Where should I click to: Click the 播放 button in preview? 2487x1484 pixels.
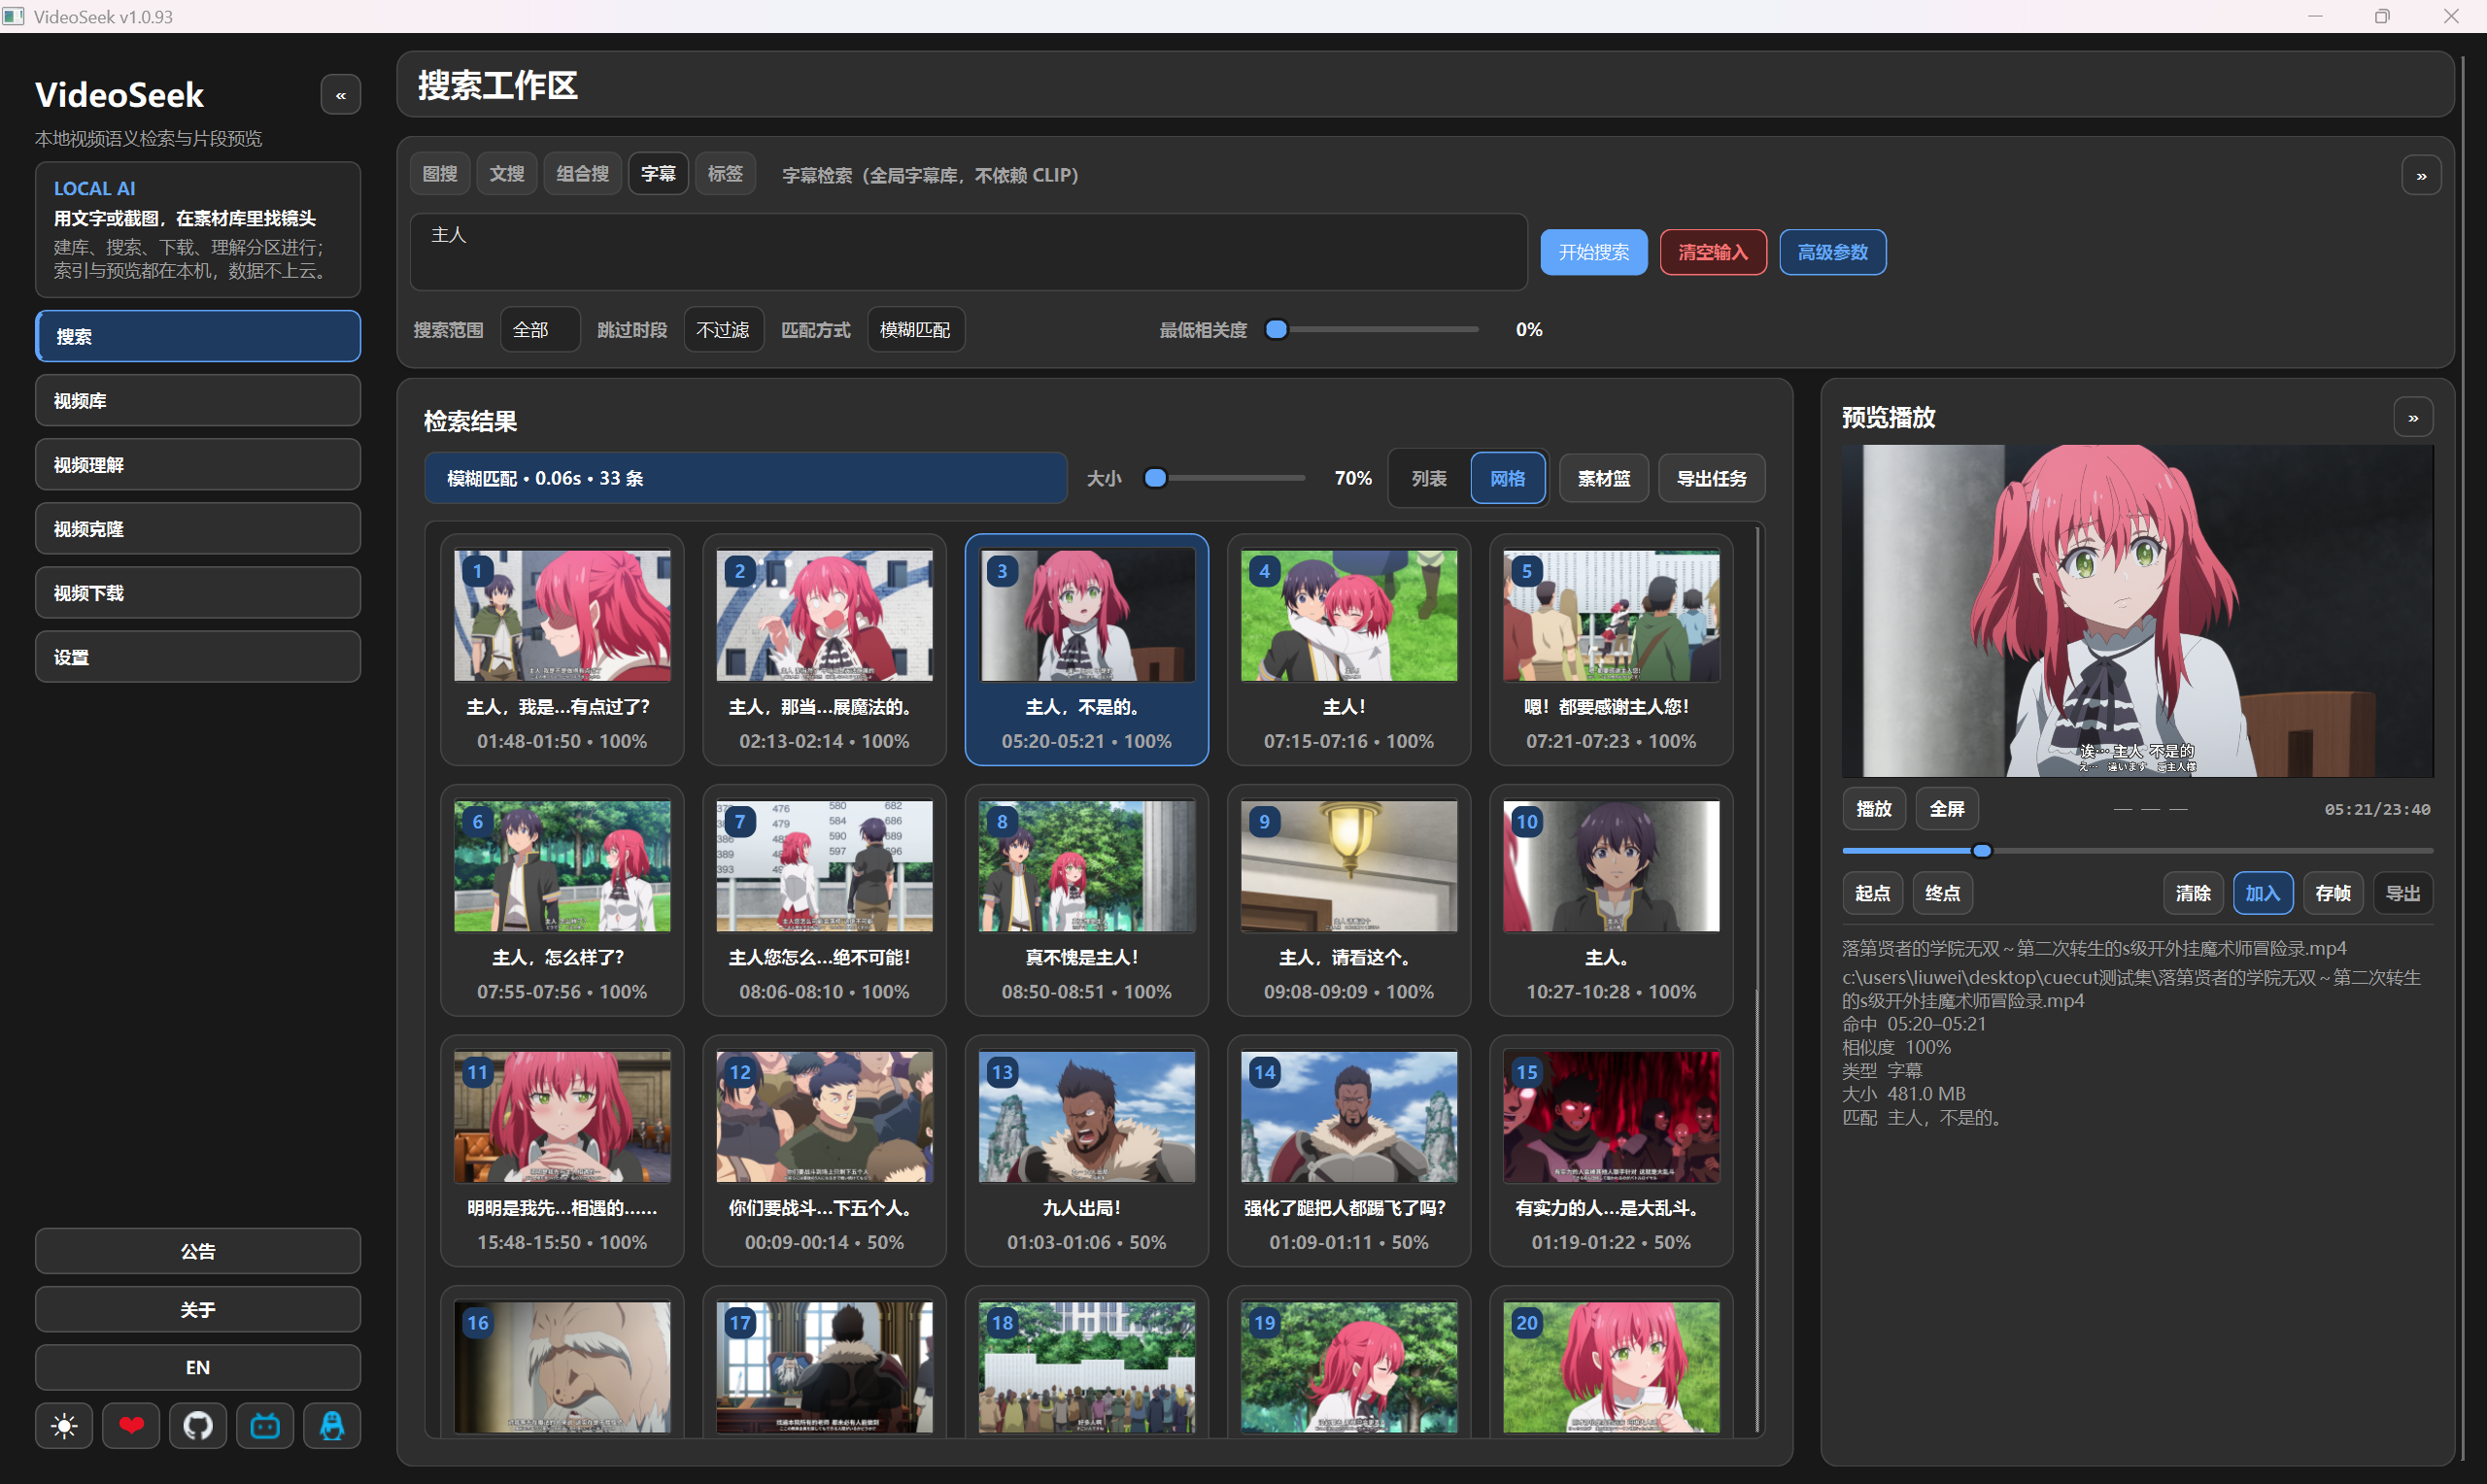pyautogui.click(x=1874, y=809)
